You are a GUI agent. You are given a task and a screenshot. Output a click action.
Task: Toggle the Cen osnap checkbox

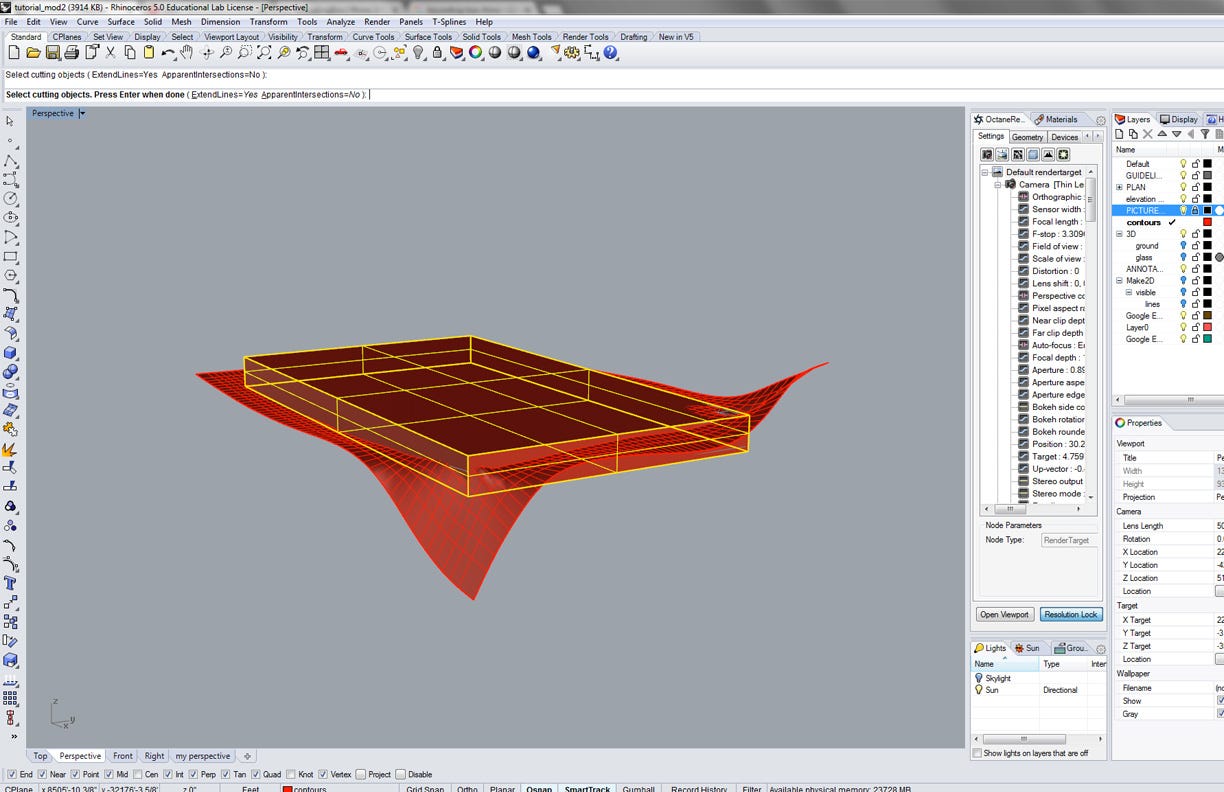coord(137,775)
